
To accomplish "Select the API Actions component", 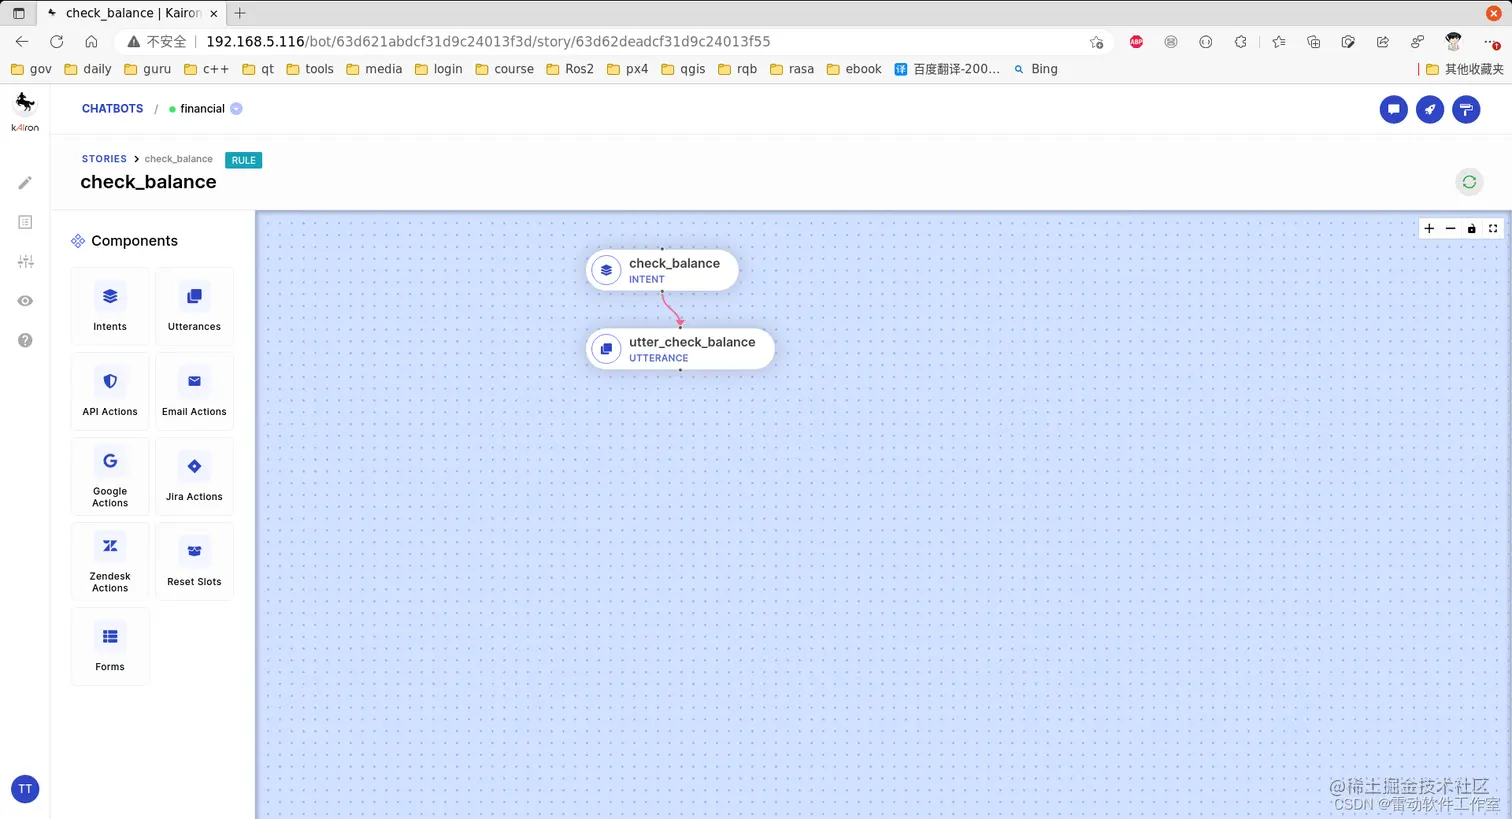I will click(x=110, y=391).
